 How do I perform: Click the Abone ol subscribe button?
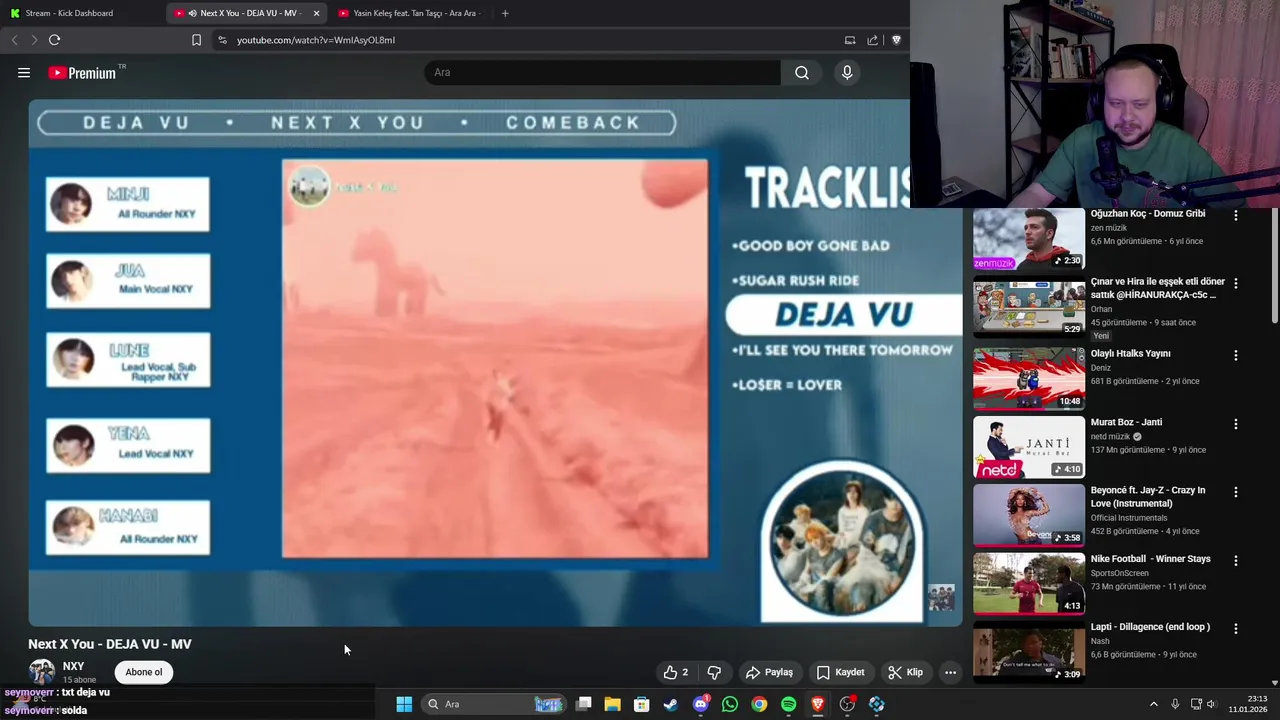click(144, 672)
